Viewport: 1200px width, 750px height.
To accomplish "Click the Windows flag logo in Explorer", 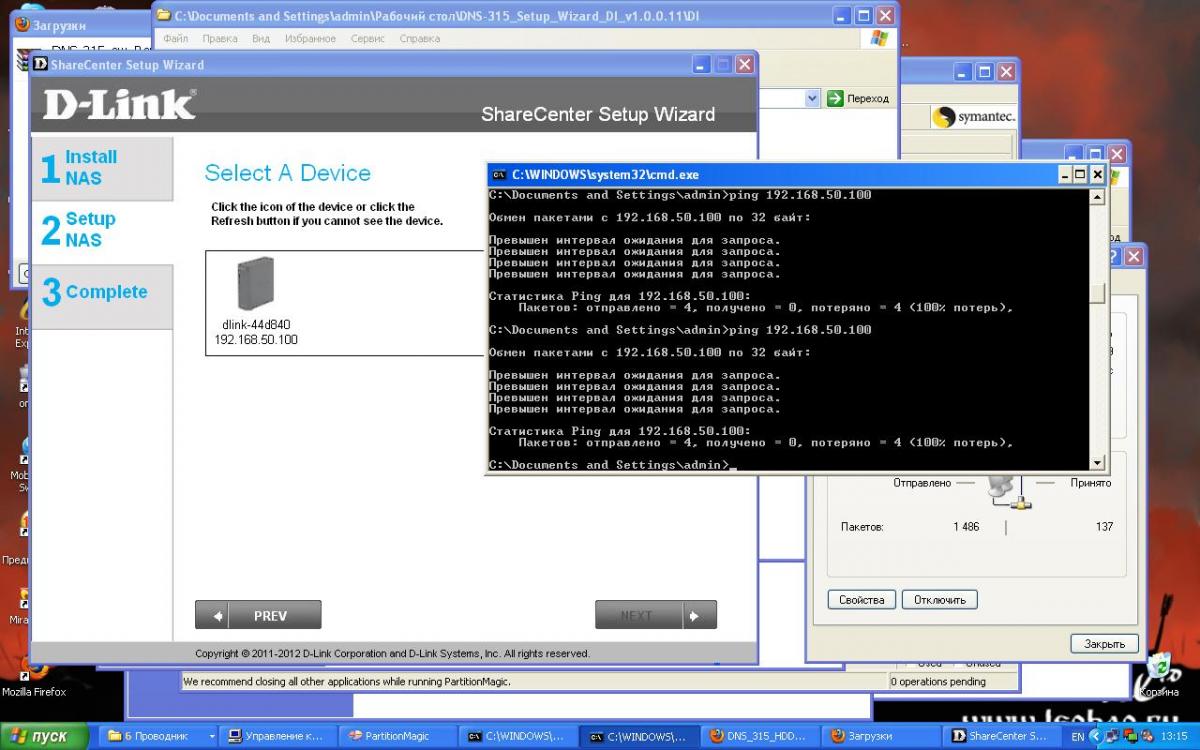I will pyautogui.click(x=878, y=39).
